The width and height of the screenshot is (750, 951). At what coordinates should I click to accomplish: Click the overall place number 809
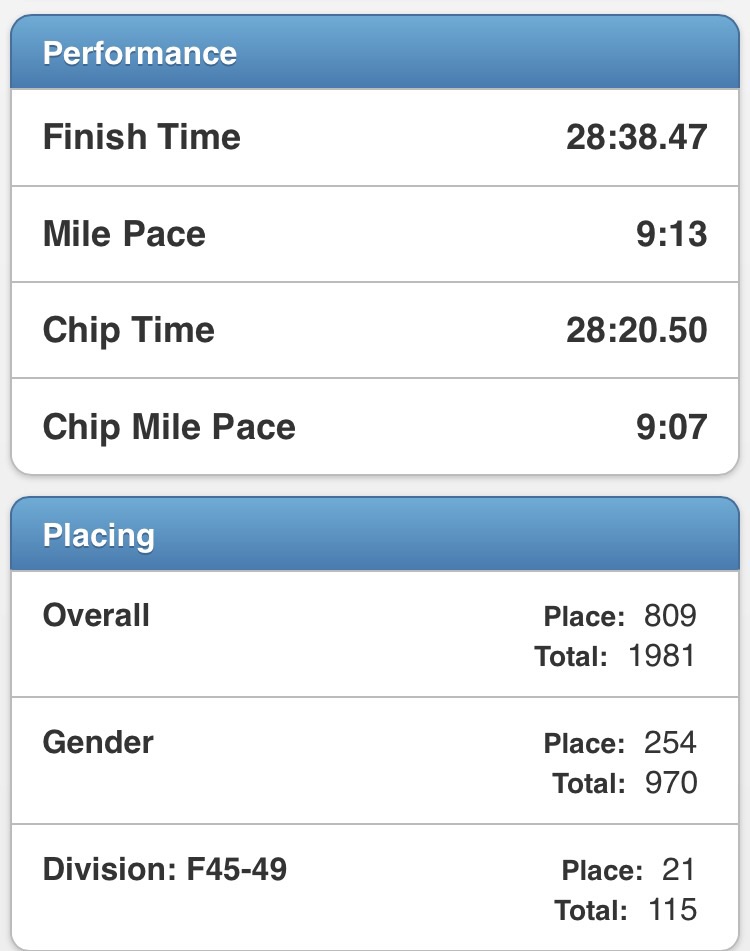pos(670,615)
